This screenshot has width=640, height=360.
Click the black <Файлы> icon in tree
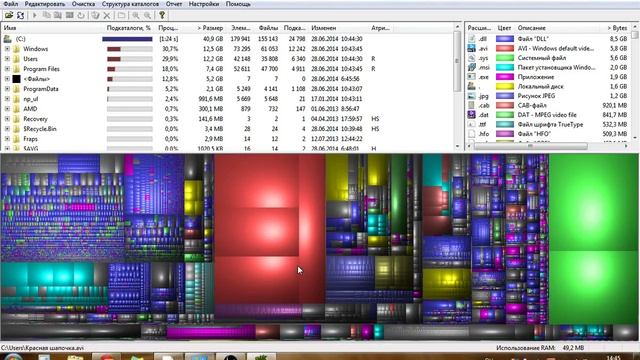pos(16,79)
